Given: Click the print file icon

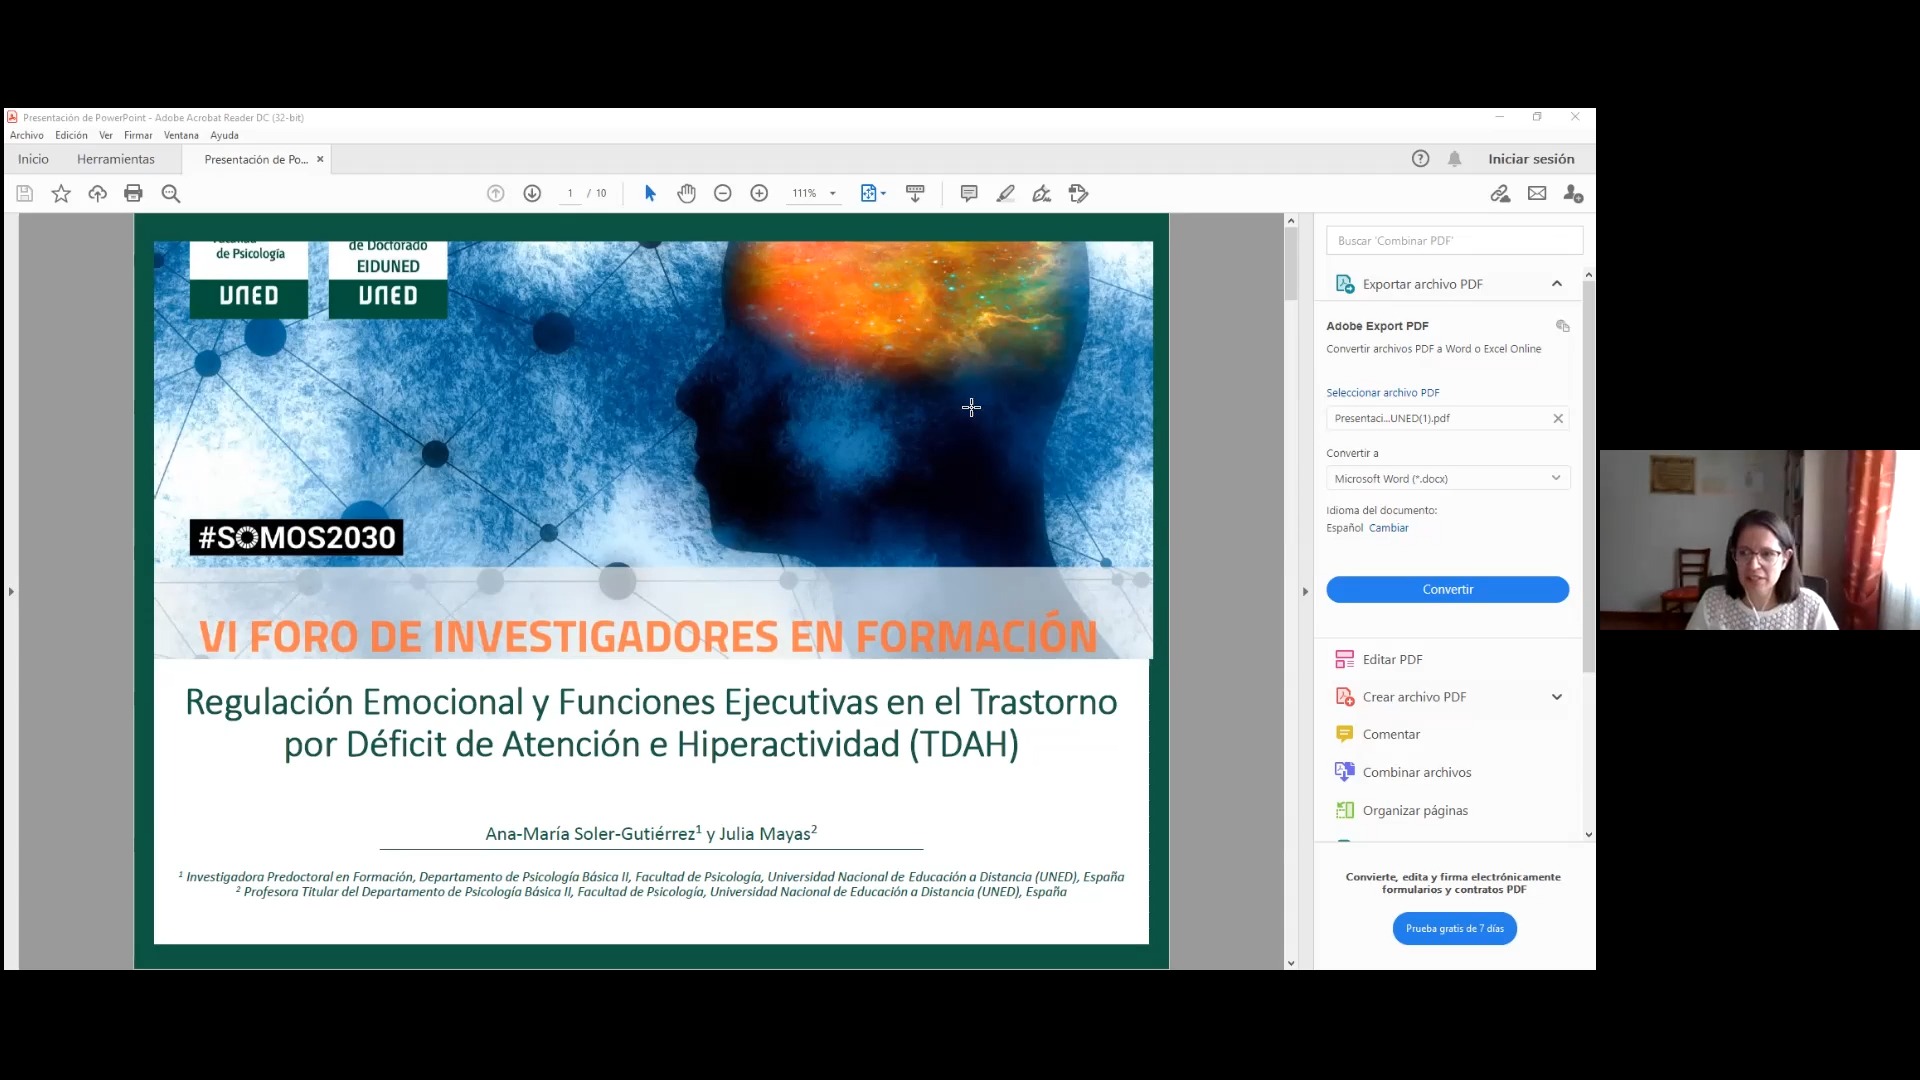Looking at the screenshot, I should 133,194.
